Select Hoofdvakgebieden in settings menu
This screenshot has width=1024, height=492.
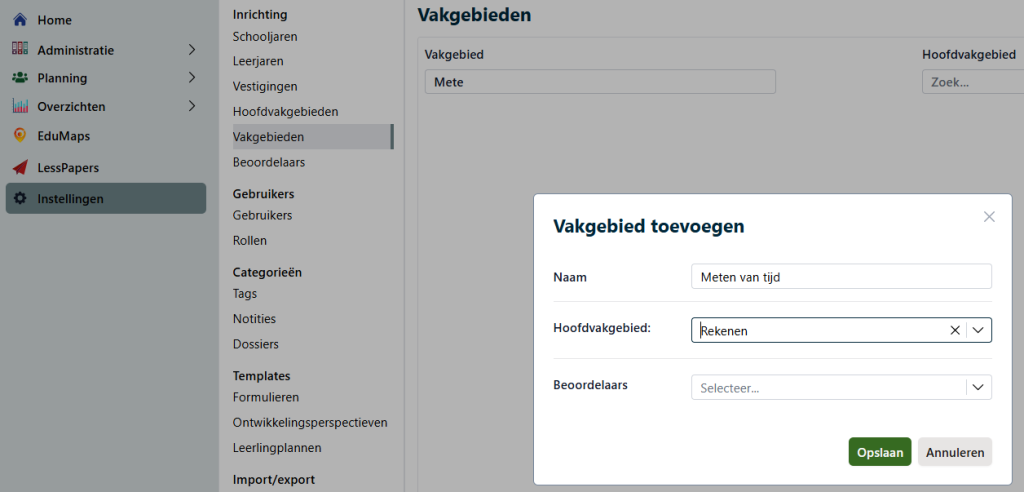(x=285, y=112)
